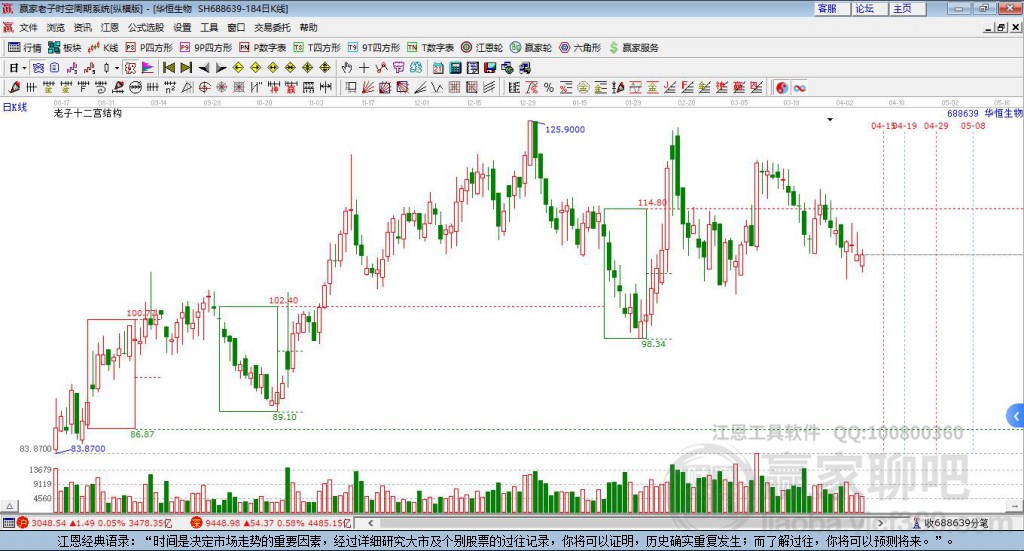Toggle the highlighted blue mesh icon
The width and height of the screenshot is (1024, 551).
[x=38, y=67]
